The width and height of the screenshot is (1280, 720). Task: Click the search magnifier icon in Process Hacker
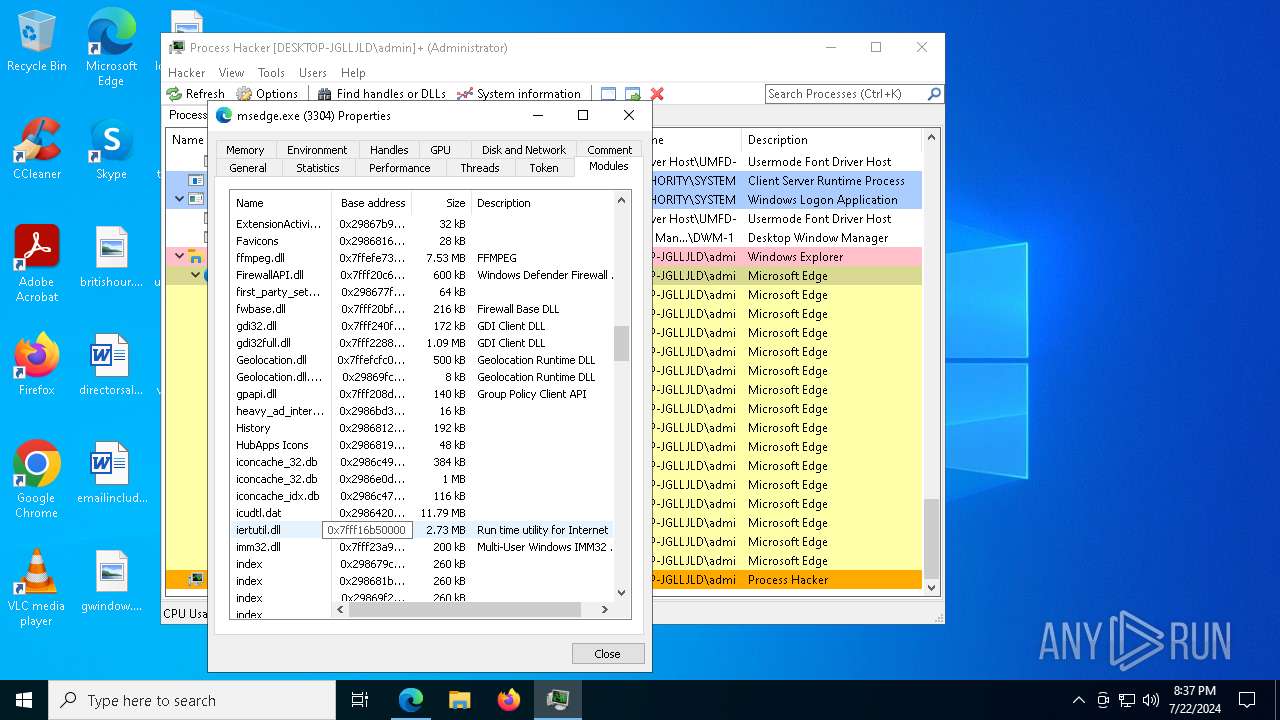(x=934, y=94)
